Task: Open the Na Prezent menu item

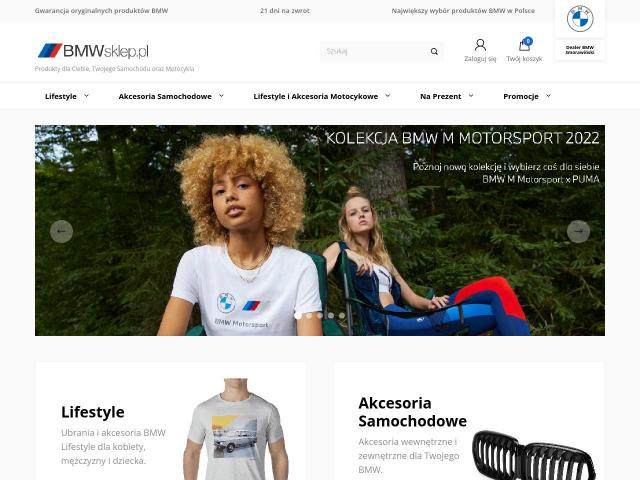Action: point(440,96)
